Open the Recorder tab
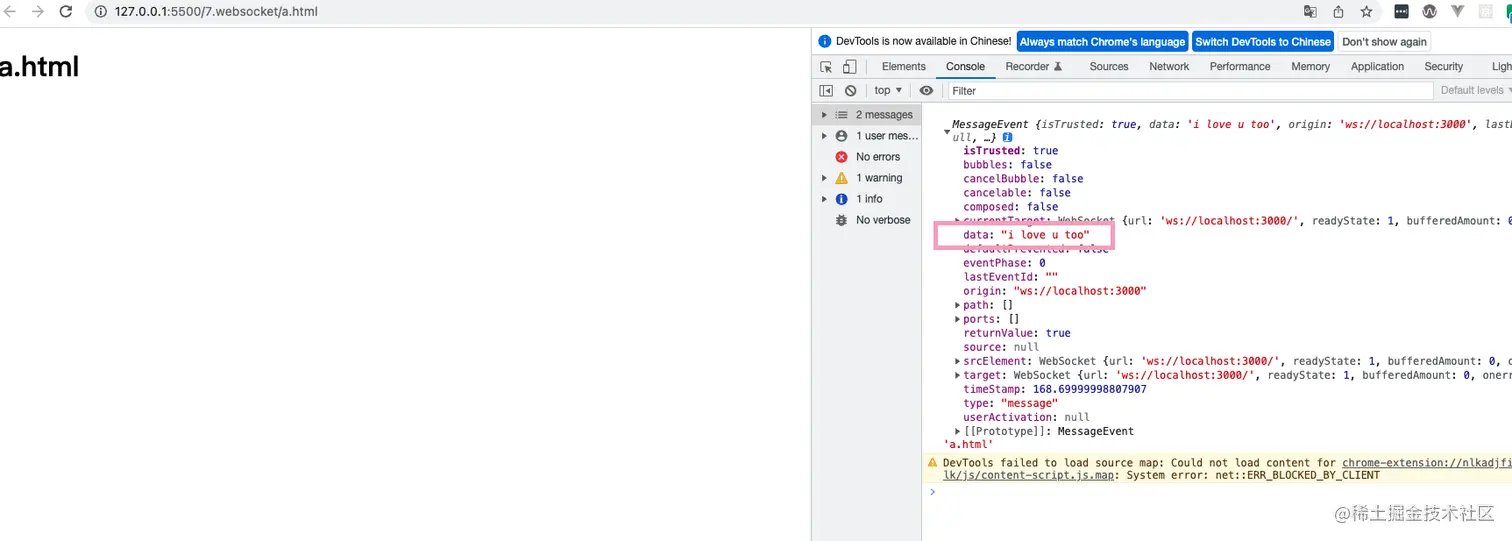Image resolution: width=1512 pixels, height=541 pixels. 1035,67
